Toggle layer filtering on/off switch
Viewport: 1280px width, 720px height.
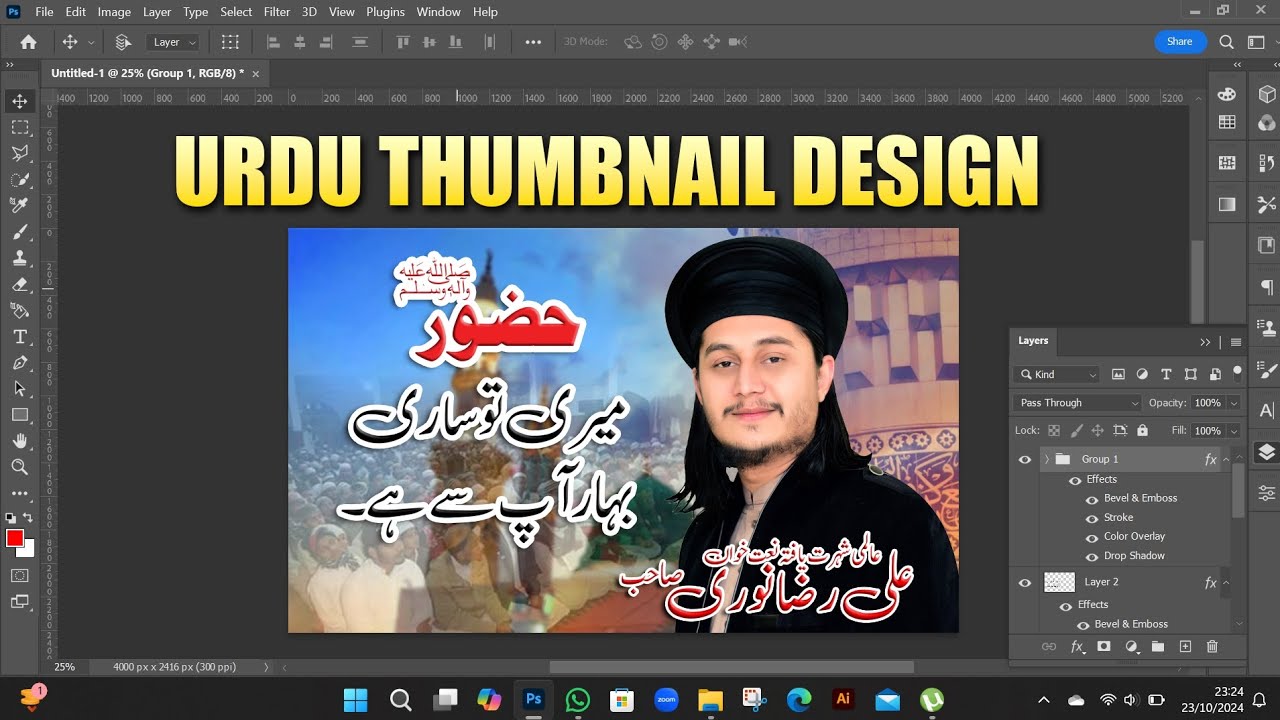pos(1237,372)
